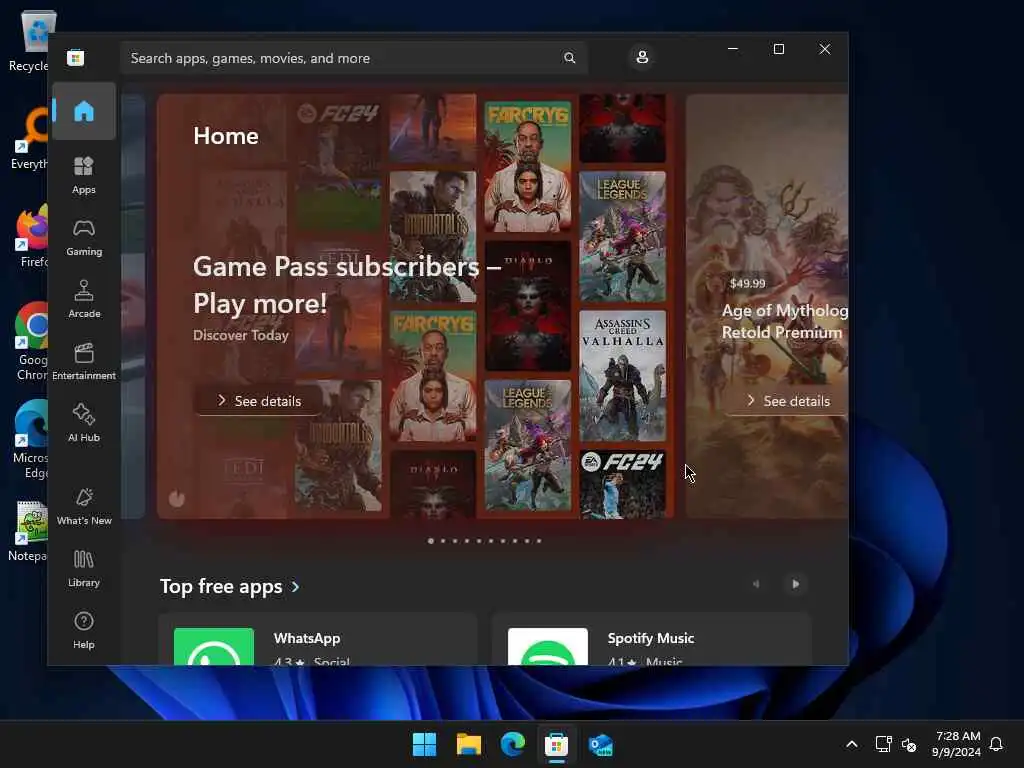Show What's New notifications

(84, 506)
